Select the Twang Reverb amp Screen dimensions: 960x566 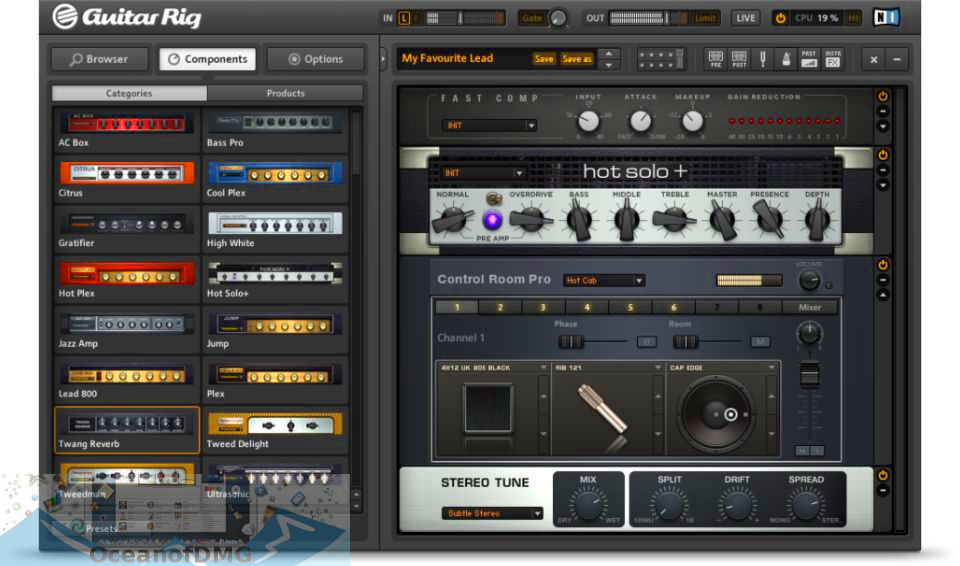tap(126, 431)
